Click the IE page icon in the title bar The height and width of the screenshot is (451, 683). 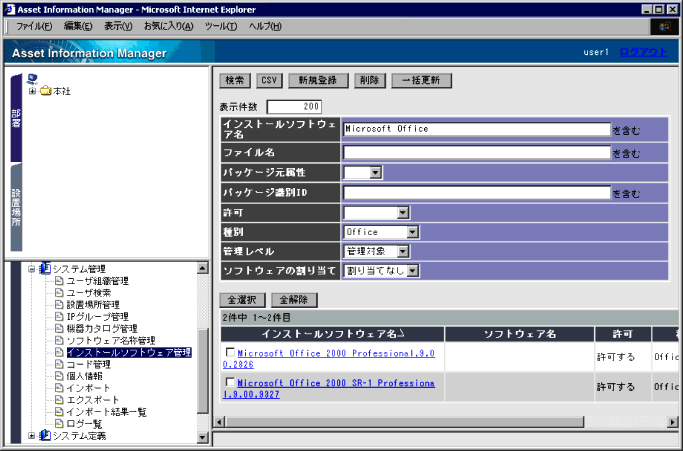(10, 9)
